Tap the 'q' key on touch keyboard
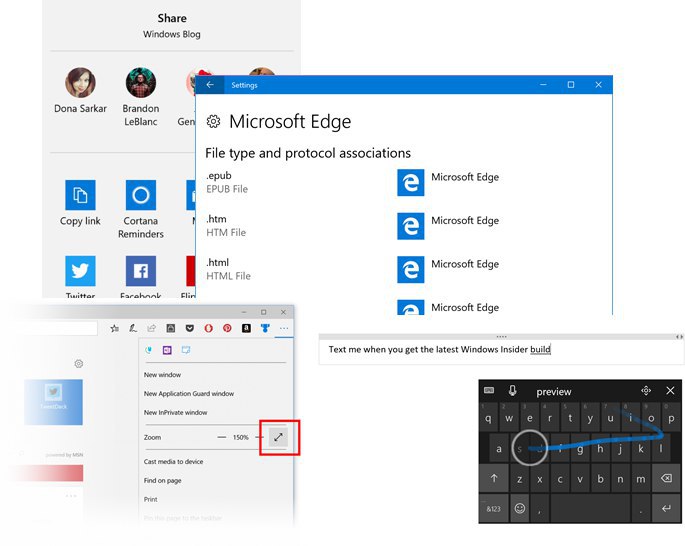Viewport: 685px width, 546px height. click(x=488, y=418)
